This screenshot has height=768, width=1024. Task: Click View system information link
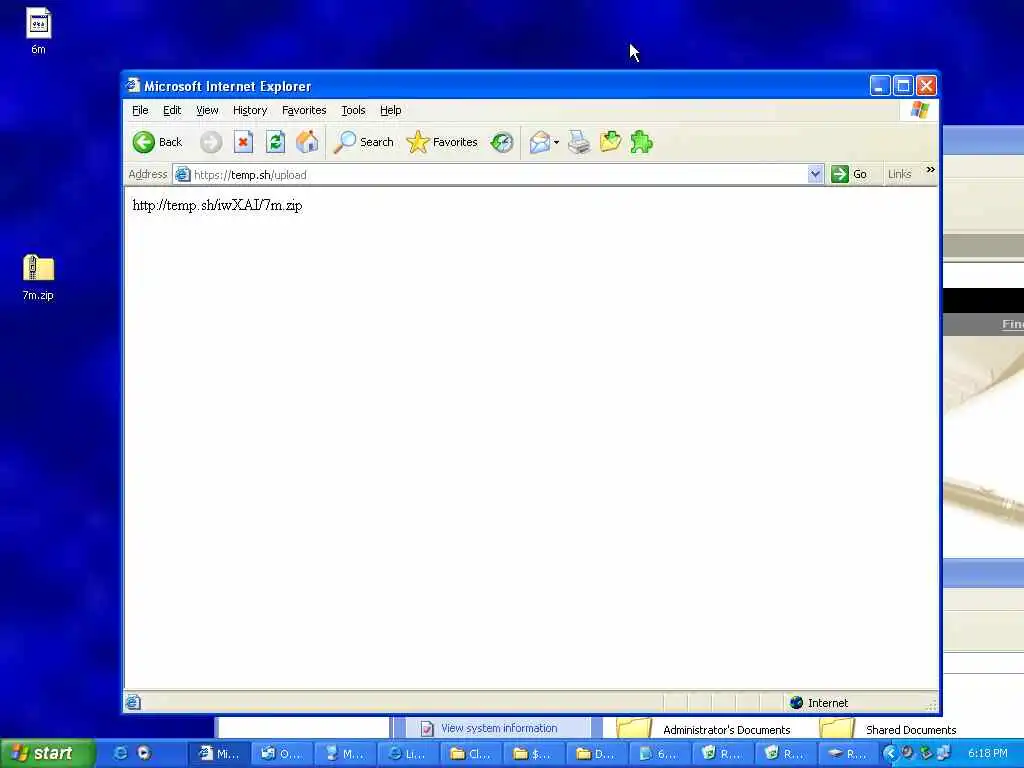[x=499, y=728]
